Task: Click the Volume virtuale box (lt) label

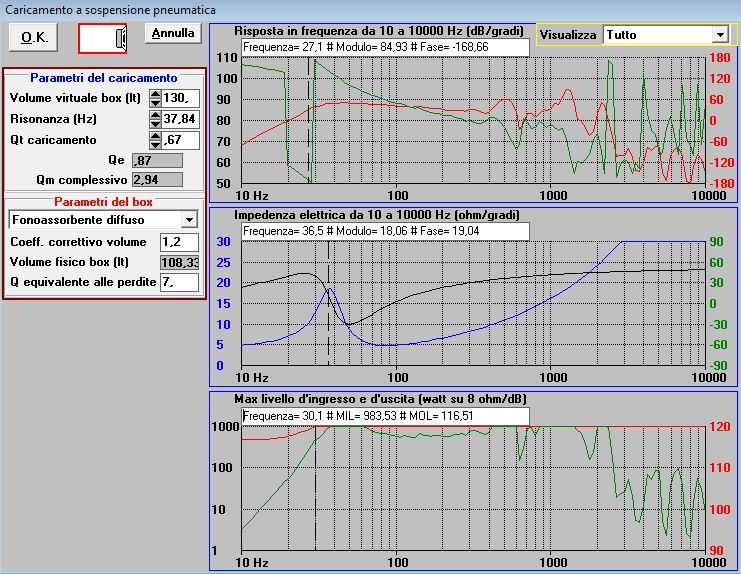Action: [x=75, y=98]
